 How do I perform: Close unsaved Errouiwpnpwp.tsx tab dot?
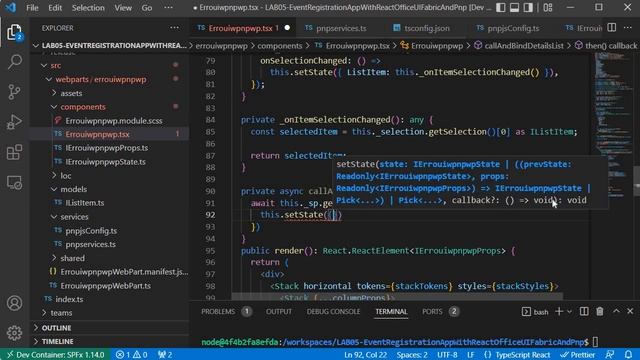pos(287,28)
